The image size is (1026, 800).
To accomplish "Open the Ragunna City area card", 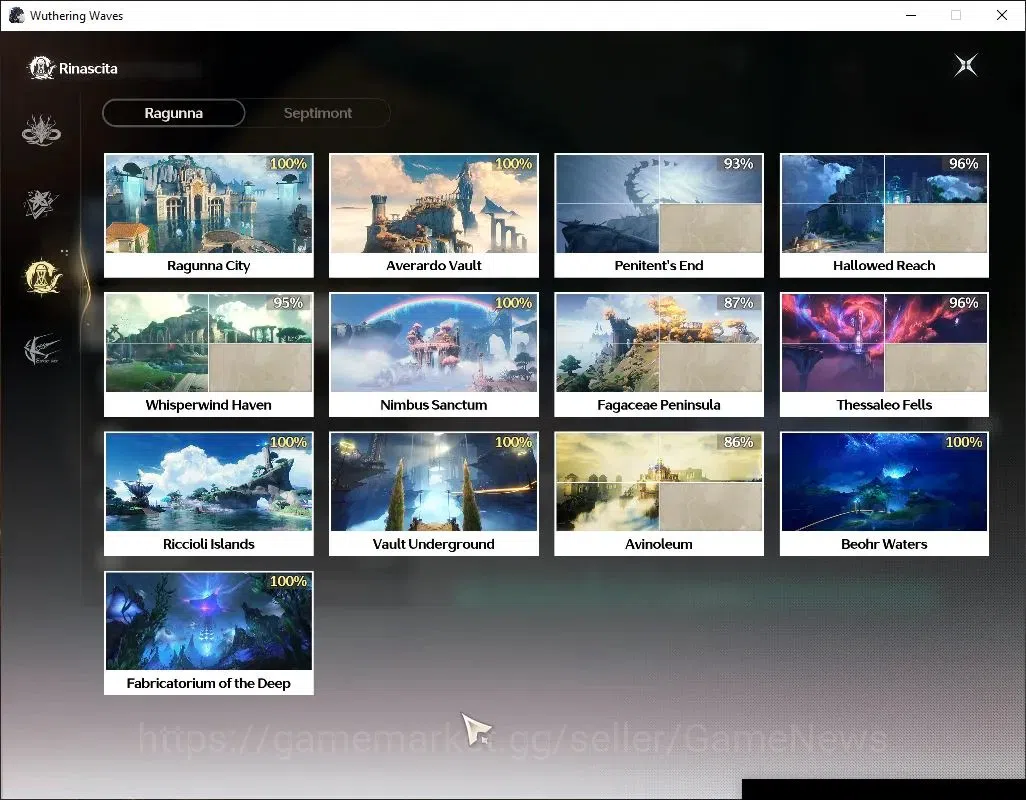I will click(x=209, y=216).
